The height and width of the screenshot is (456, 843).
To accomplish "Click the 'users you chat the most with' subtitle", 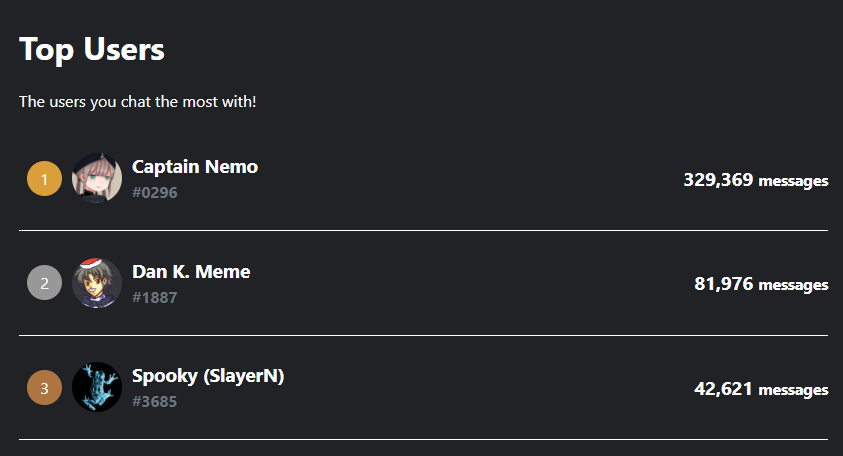I will point(138,102).
